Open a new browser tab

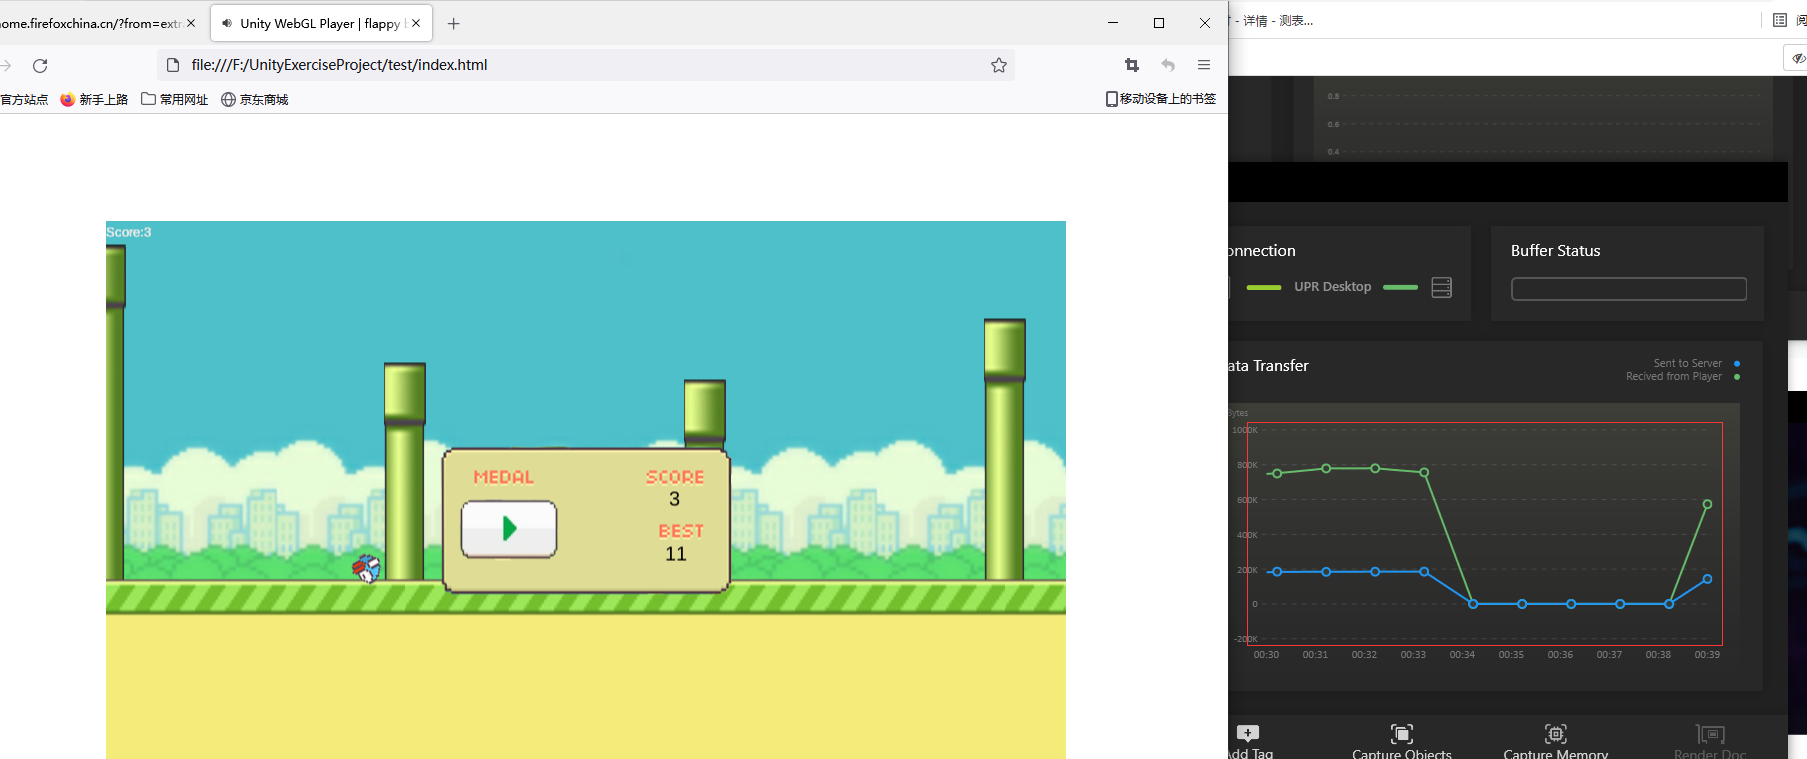pos(454,23)
